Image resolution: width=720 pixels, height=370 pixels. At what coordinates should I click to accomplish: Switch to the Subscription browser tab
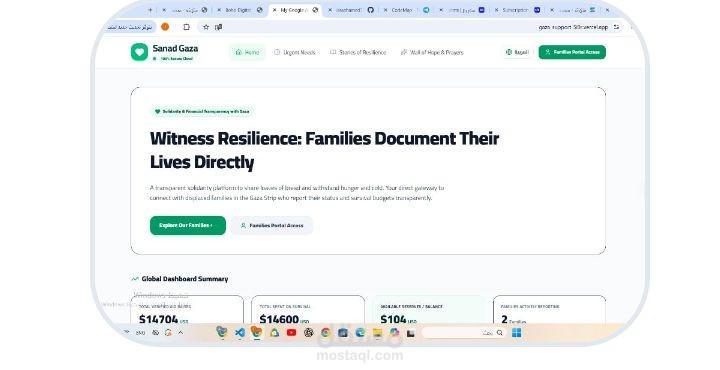tap(519, 10)
